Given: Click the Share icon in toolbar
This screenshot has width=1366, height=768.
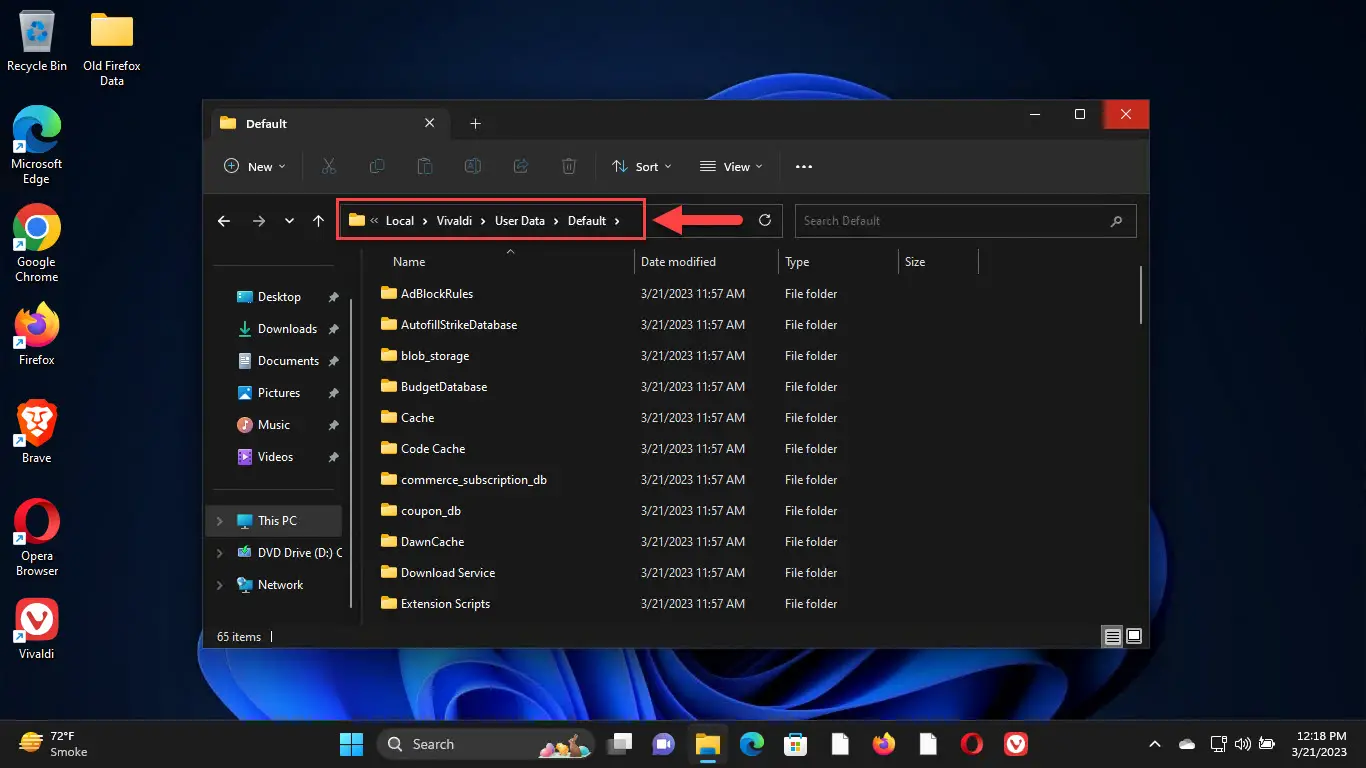Looking at the screenshot, I should (x=521, y=166).
